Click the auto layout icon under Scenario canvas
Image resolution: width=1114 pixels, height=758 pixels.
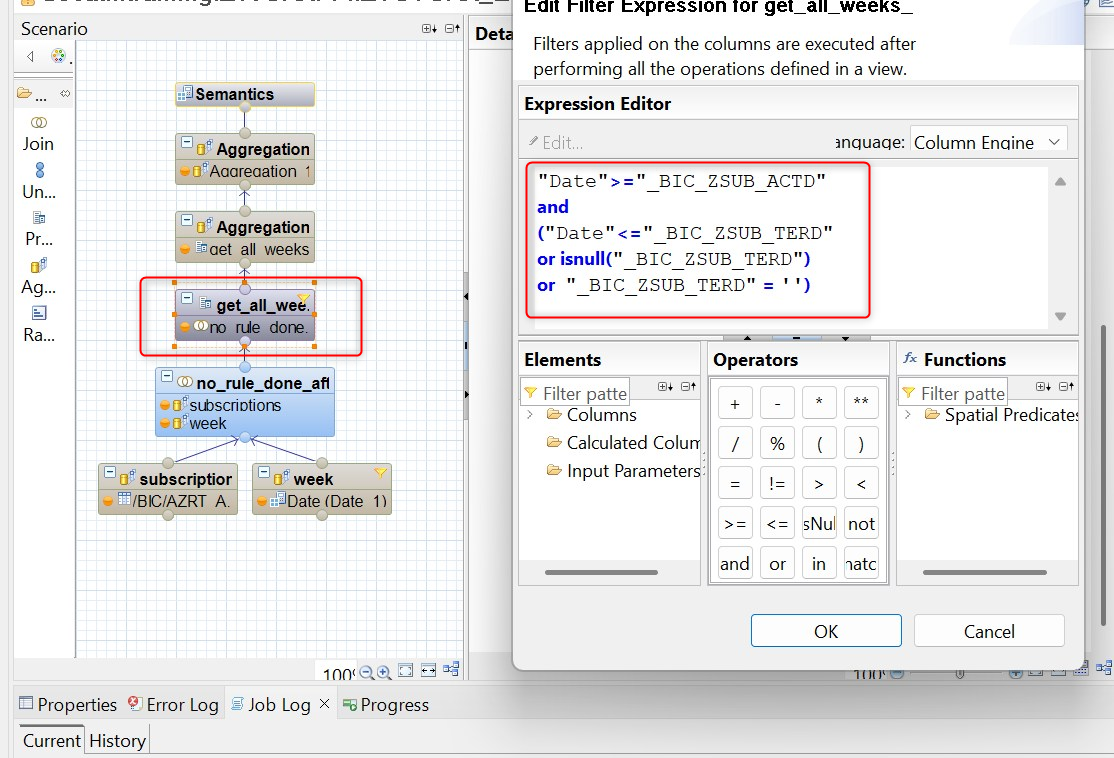tap(451, 670)
